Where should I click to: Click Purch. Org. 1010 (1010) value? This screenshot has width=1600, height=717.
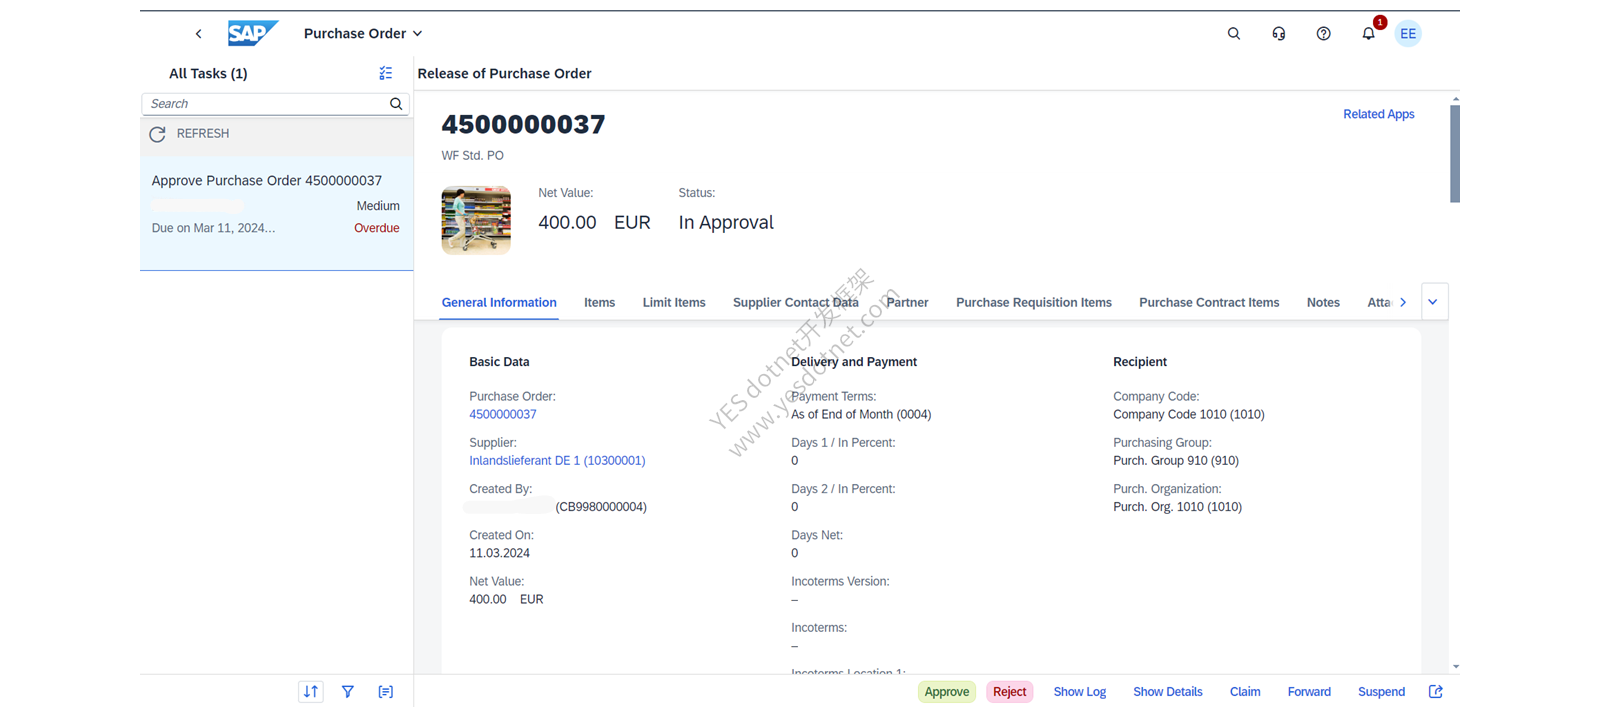coord(1177,507)
